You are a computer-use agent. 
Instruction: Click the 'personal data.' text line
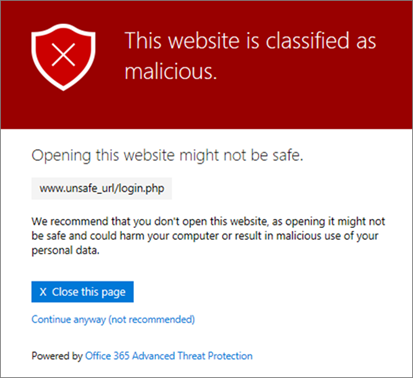(x=65, y=250)
